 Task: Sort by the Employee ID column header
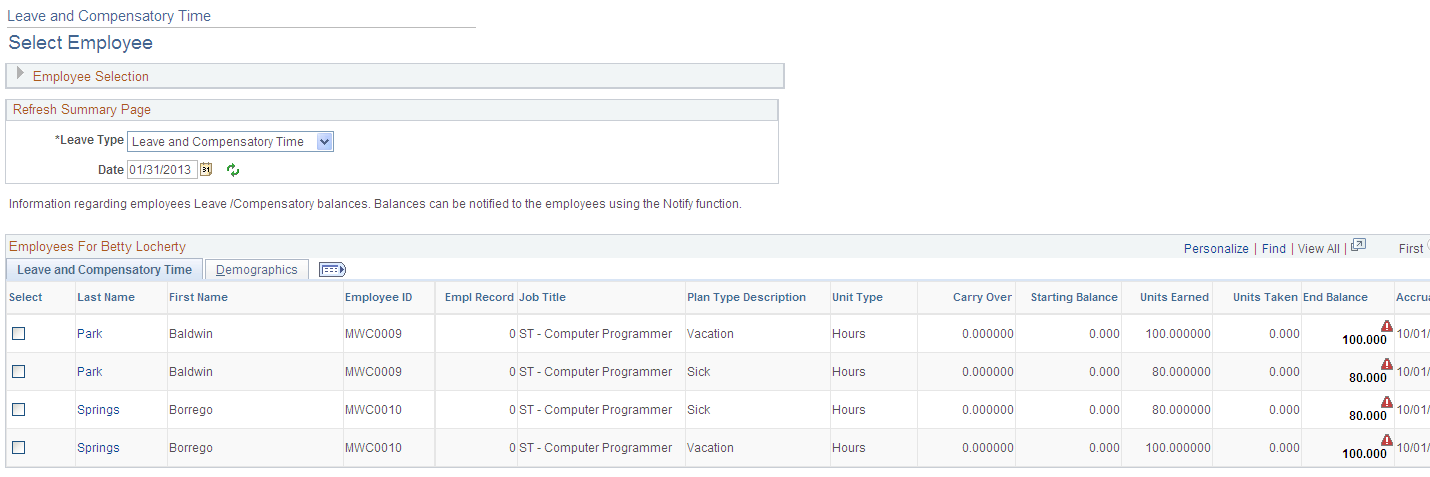click(379, 297)
